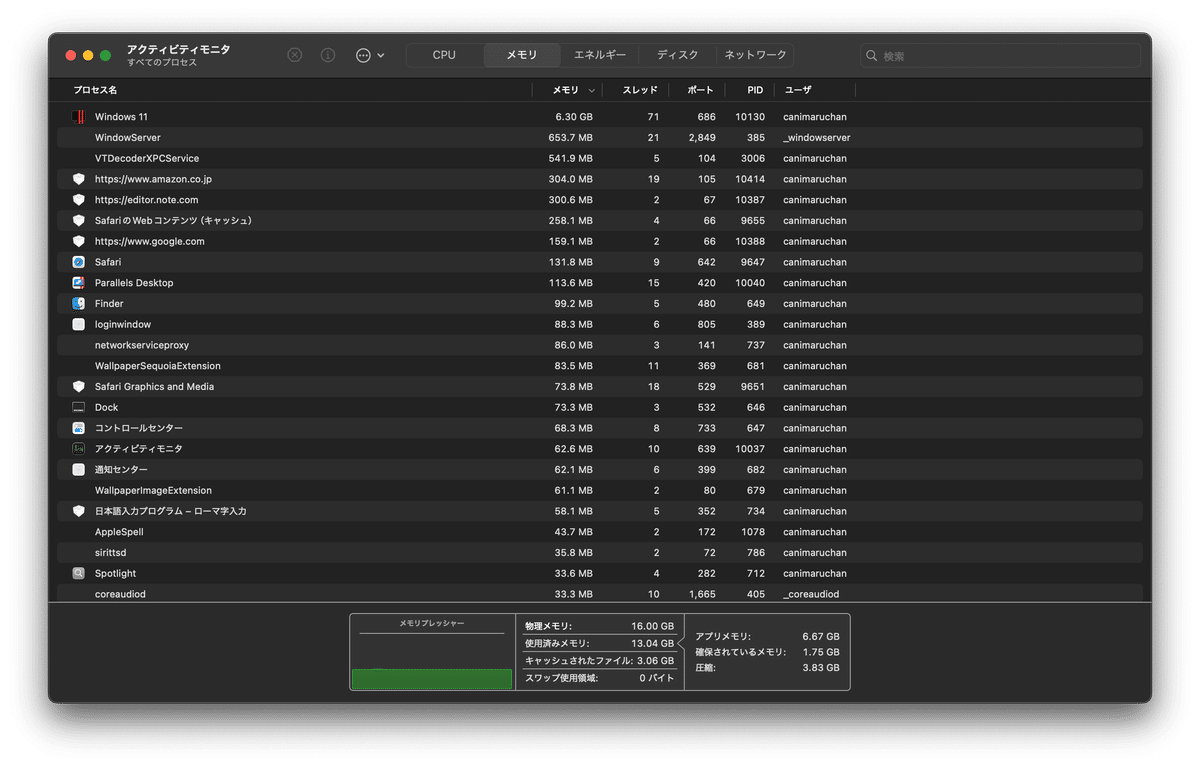Select the WallpaperSequoiaExtension row
The width and height of the screenshot is (1200, 767).
click(600, 366)
